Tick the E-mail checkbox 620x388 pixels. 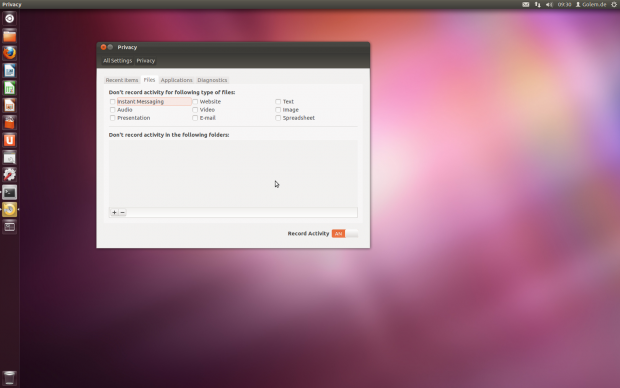coord(195,118)
